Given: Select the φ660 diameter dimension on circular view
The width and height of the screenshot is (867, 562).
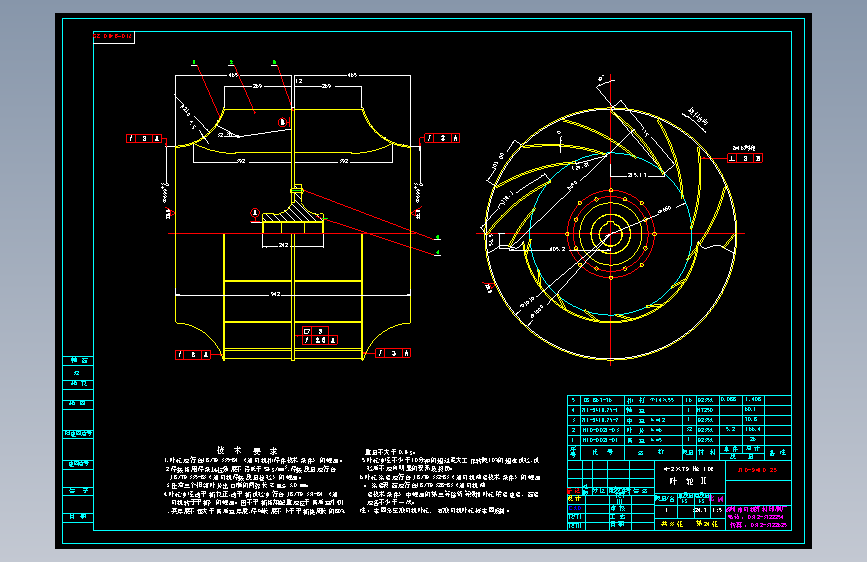Looking at the screenshot, I should click(x=664, y=209).
